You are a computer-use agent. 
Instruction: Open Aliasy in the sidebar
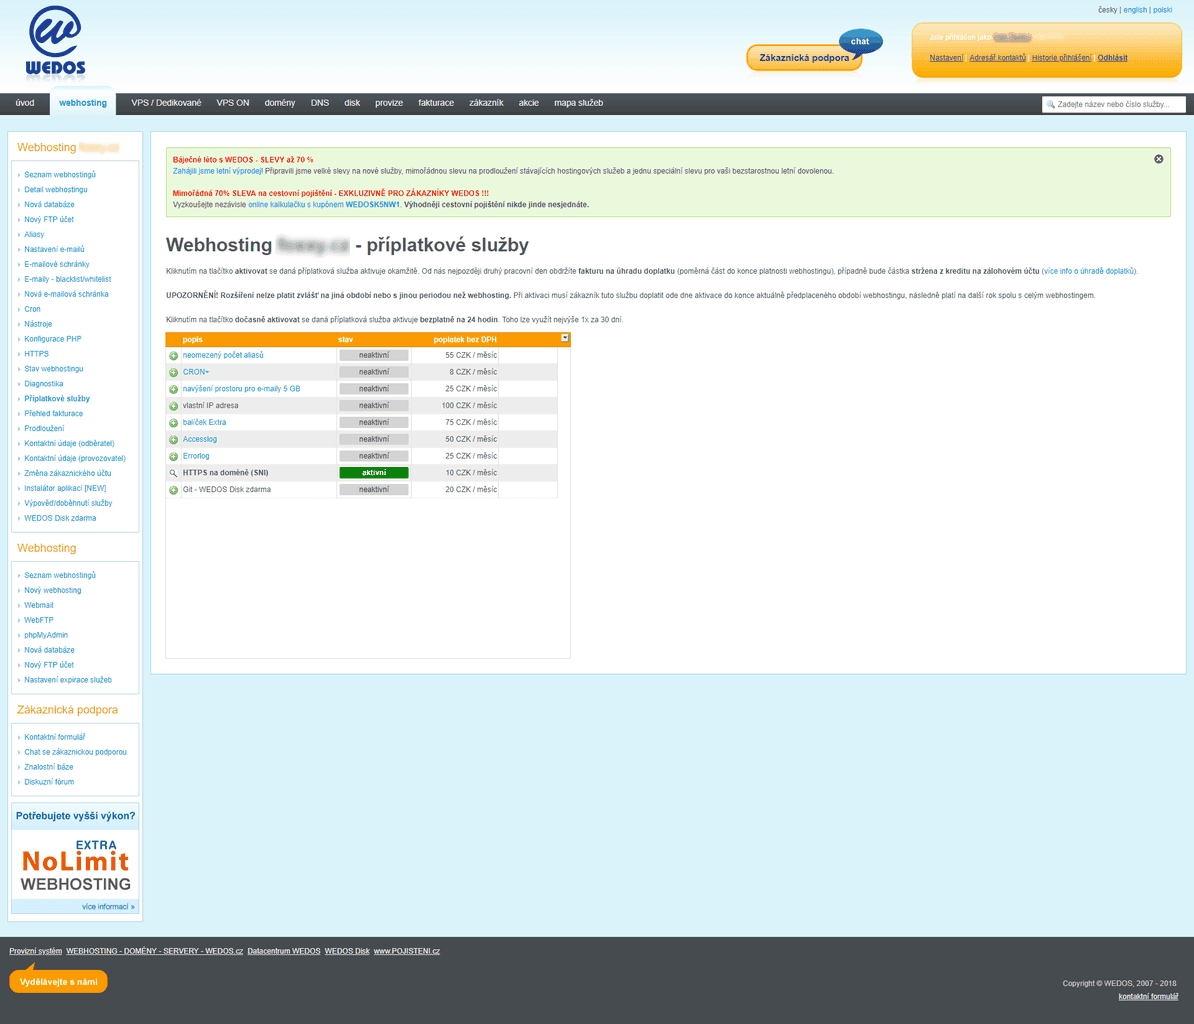[34, 234]
